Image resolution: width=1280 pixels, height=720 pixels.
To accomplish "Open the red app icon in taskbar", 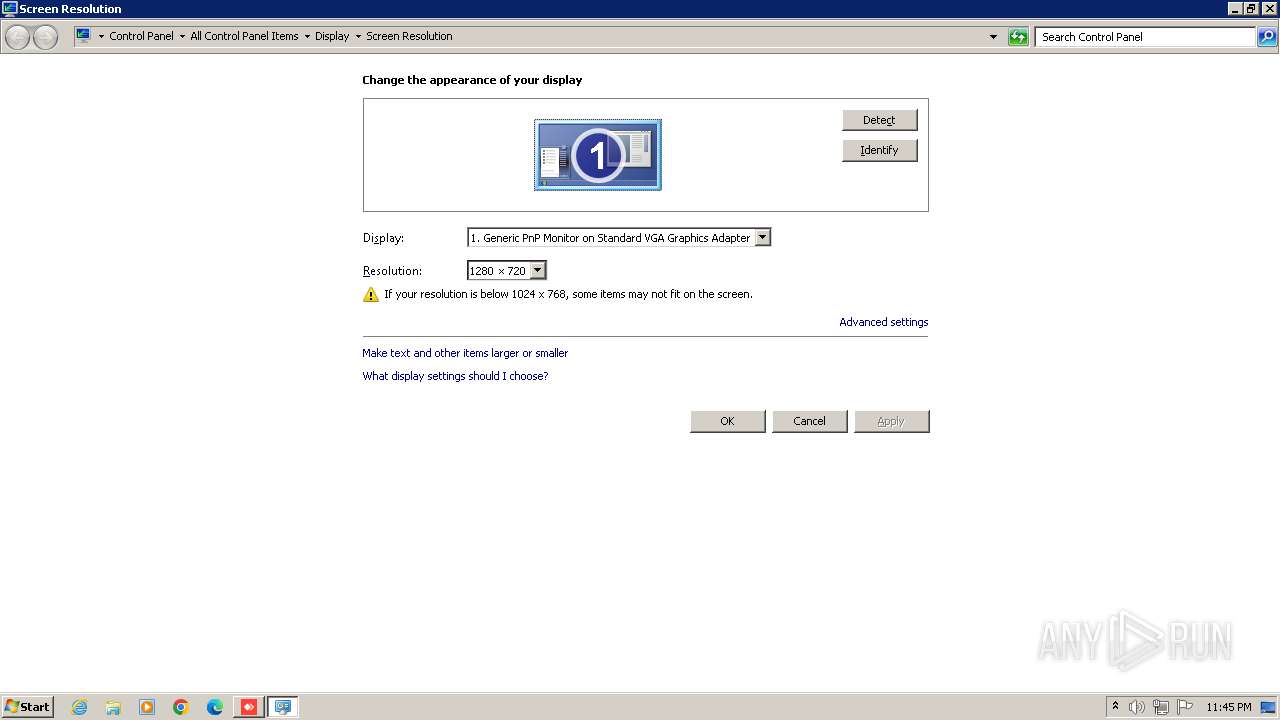I will (249, 707).
